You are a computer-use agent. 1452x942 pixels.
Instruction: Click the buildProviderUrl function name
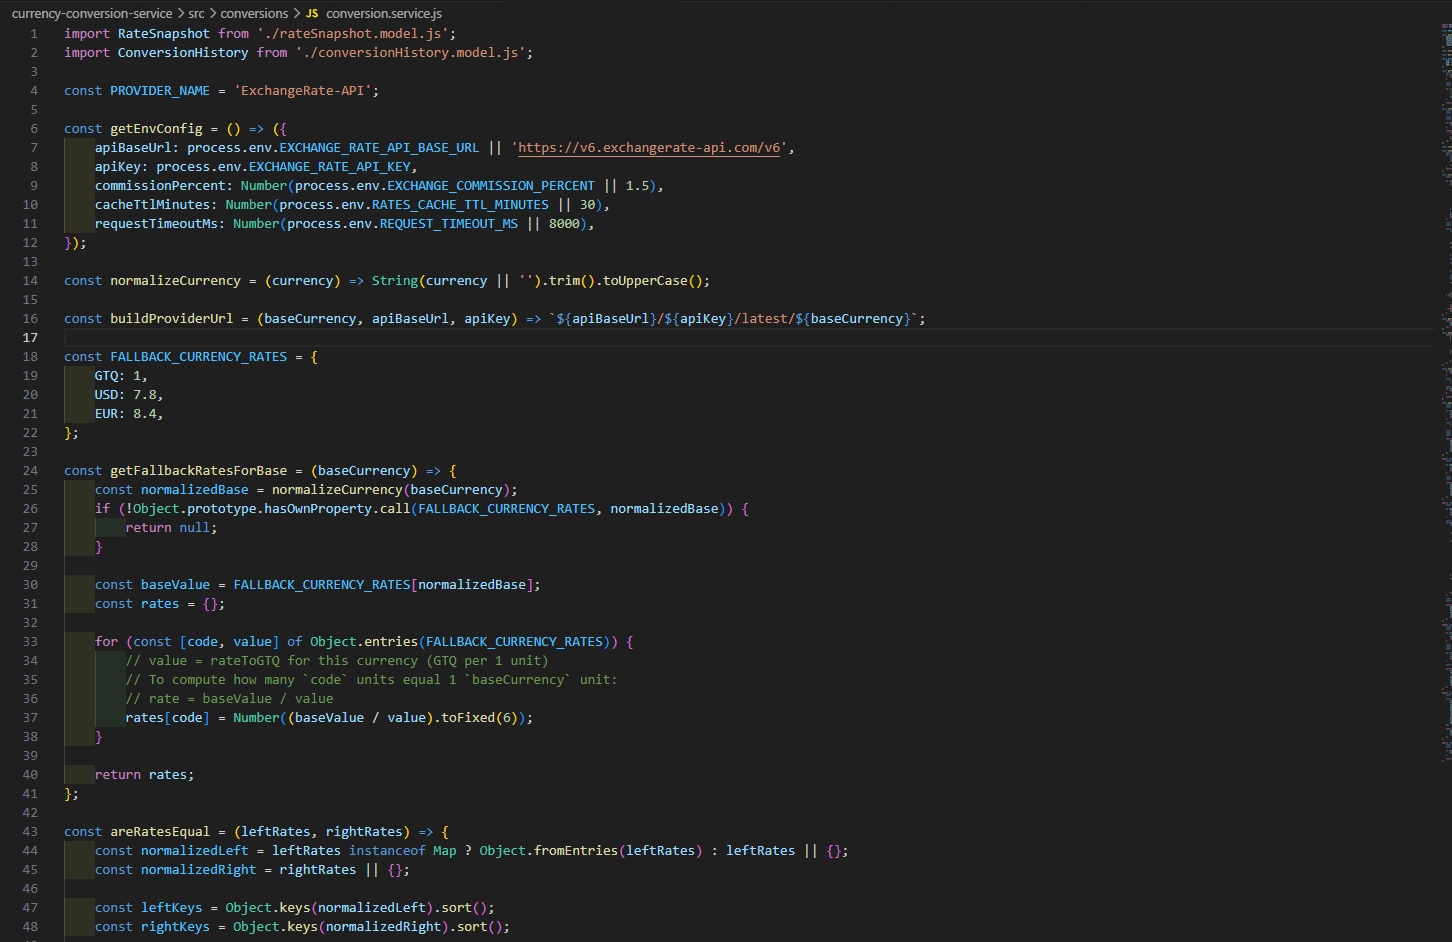[171, 319]
